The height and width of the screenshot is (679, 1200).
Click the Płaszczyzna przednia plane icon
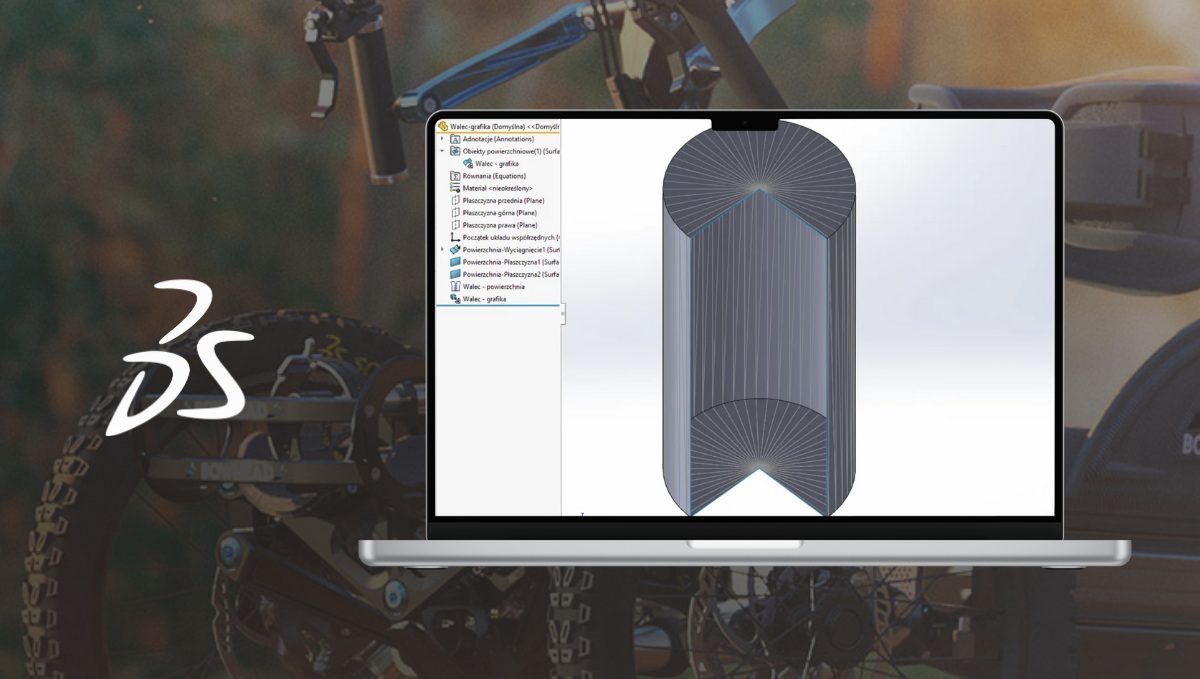pos(455,201)
